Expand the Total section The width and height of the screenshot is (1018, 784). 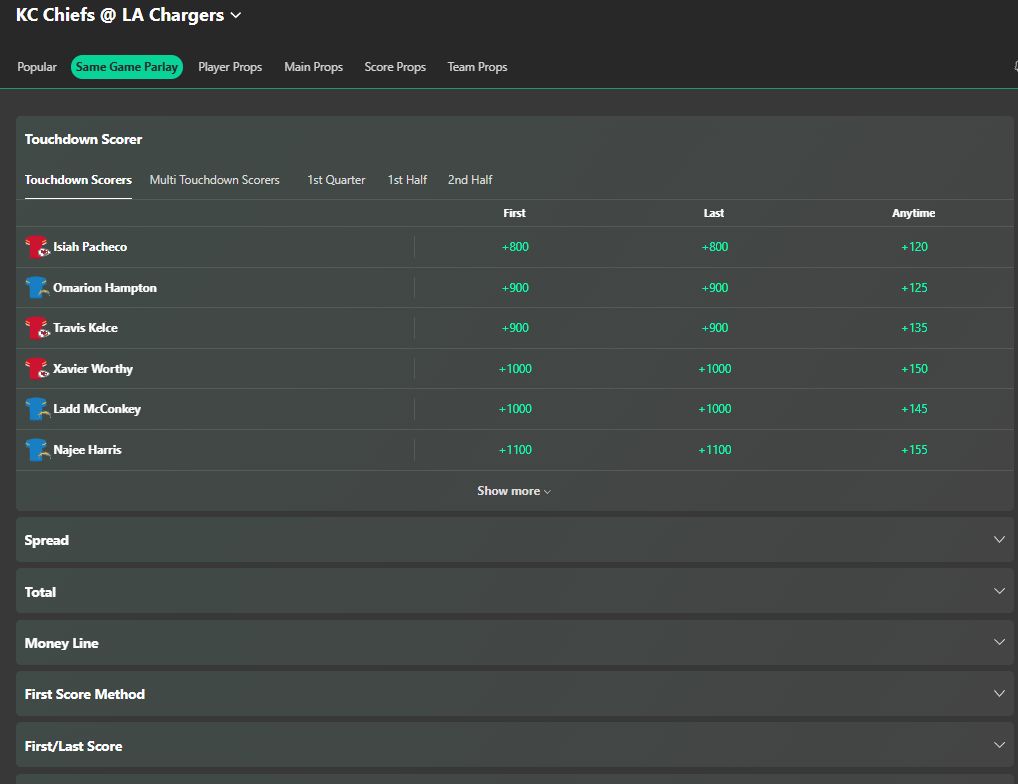click(x=514, y=591)
